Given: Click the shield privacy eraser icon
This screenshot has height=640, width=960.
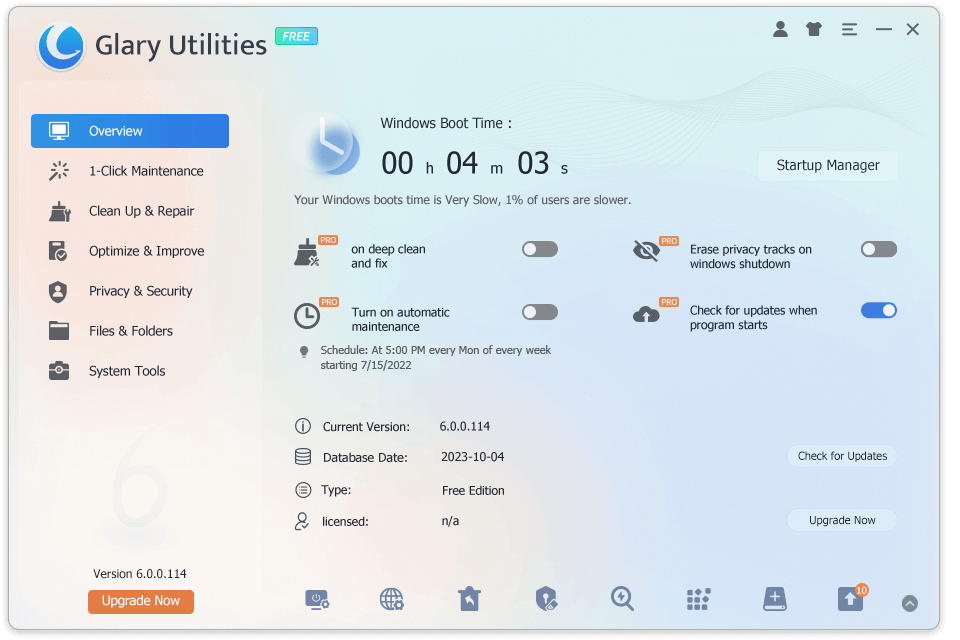Looking at the screenshot, I should pos(546,599).
